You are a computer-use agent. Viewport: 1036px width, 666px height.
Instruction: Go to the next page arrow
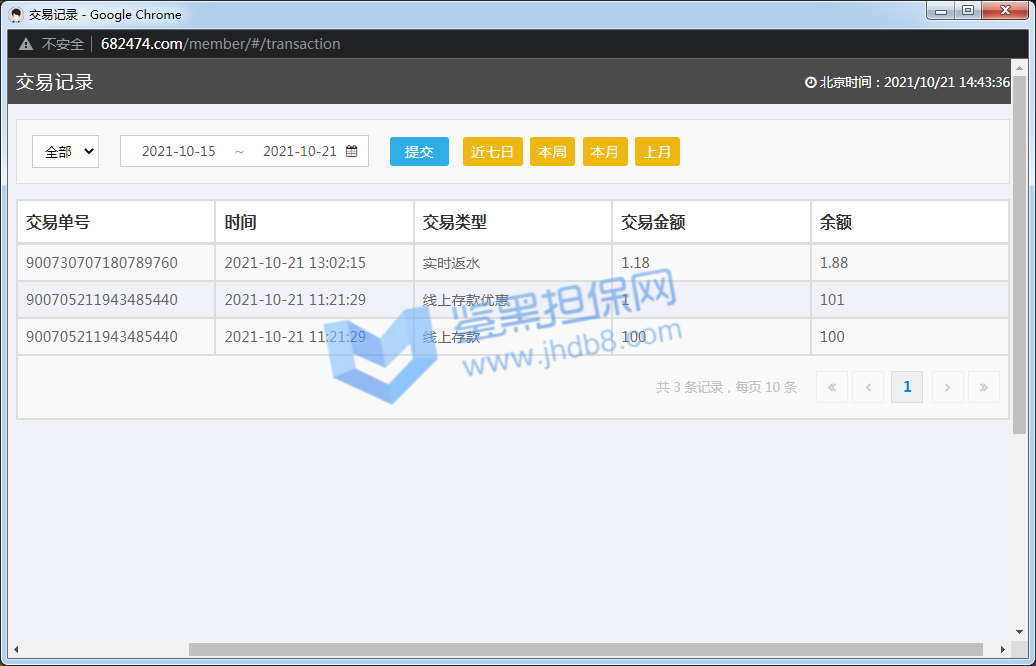[947, 387]
